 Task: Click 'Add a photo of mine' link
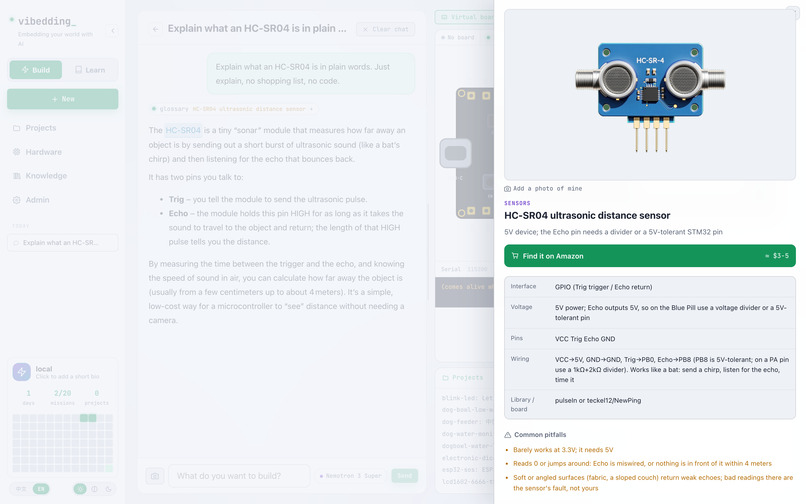[x=547, y=189]
